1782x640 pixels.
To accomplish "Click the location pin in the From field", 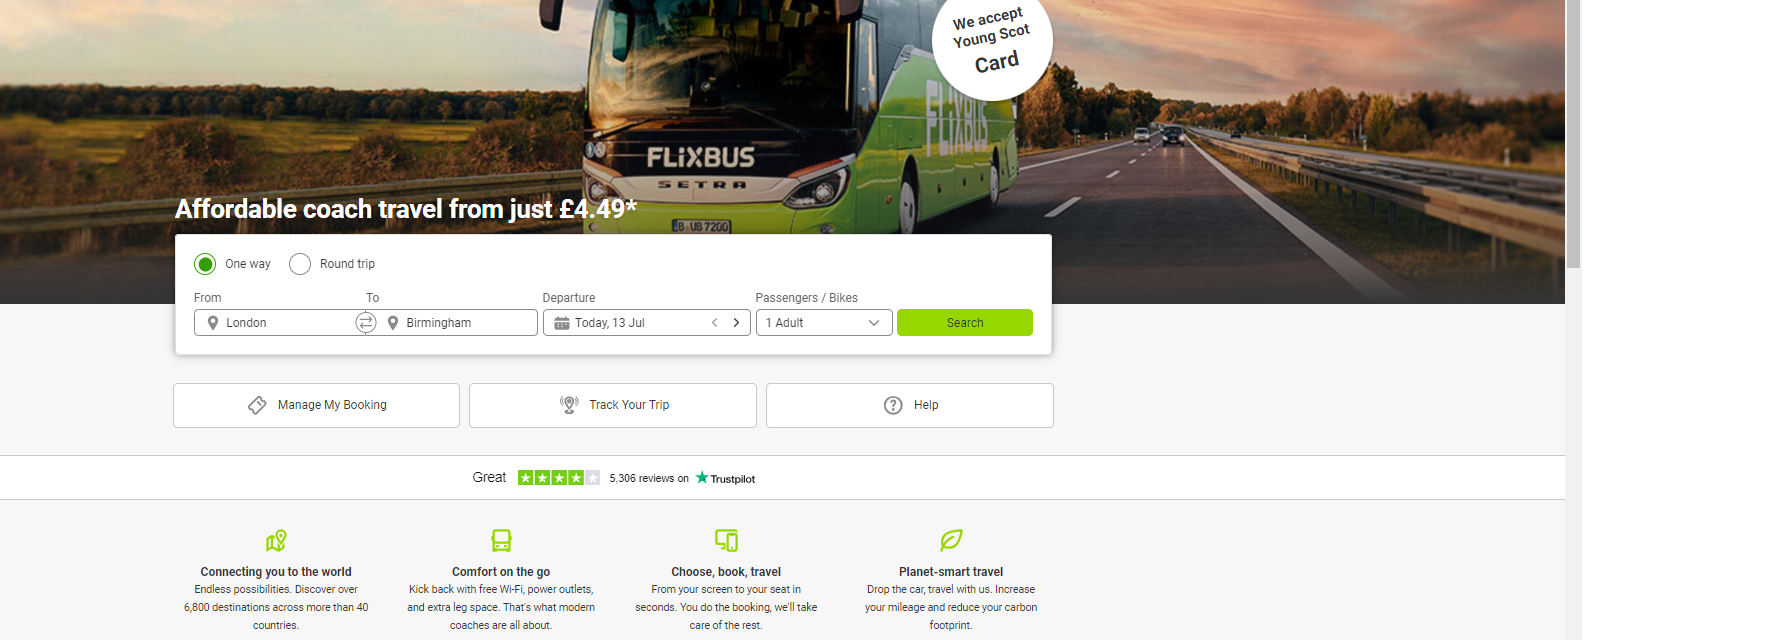I will tap(213, 323).
